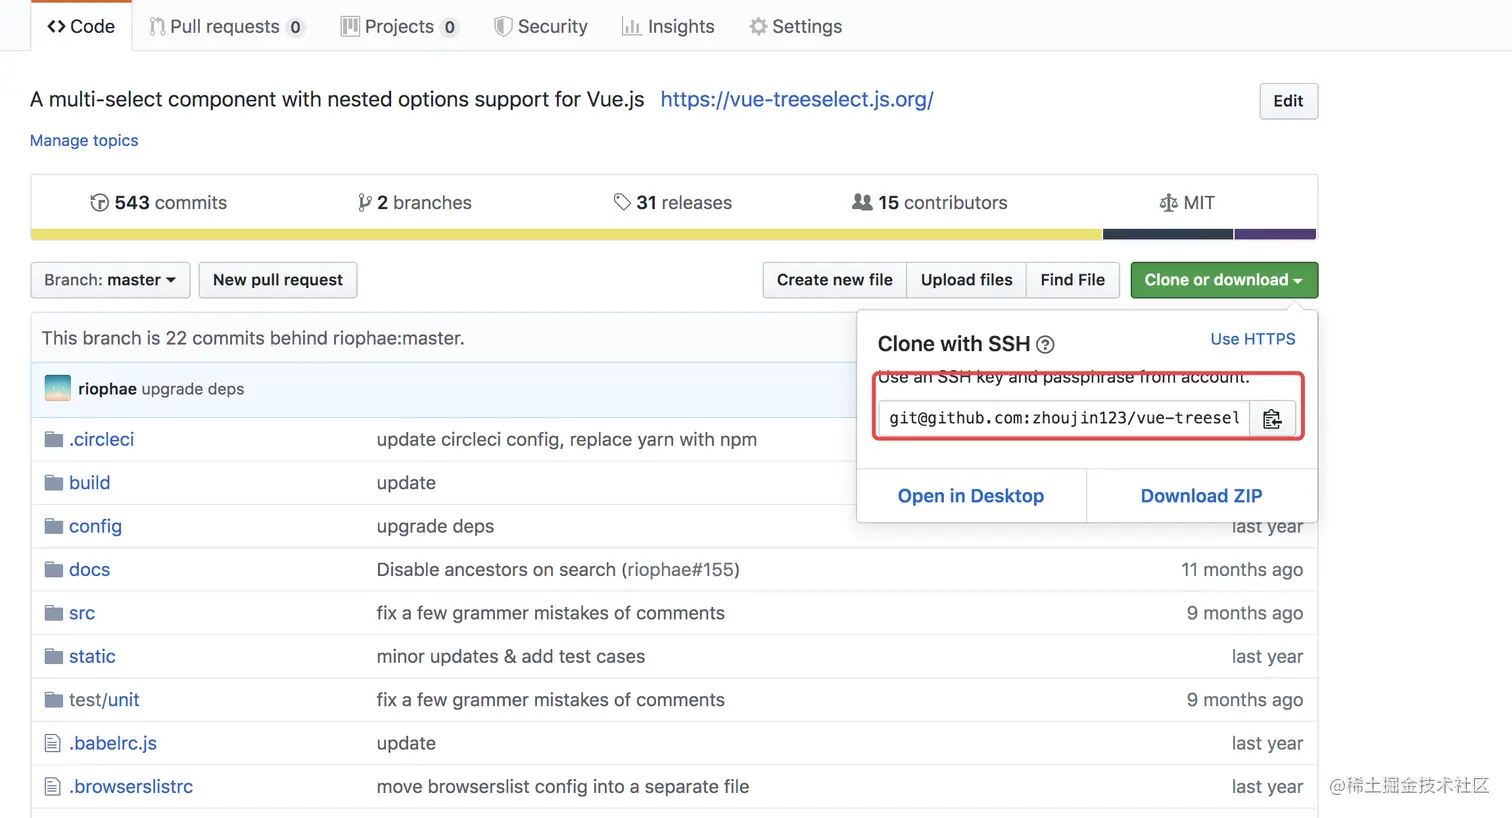
Task: Click the src folder icon
Action: pyautogui.click(x=54, y=613)
